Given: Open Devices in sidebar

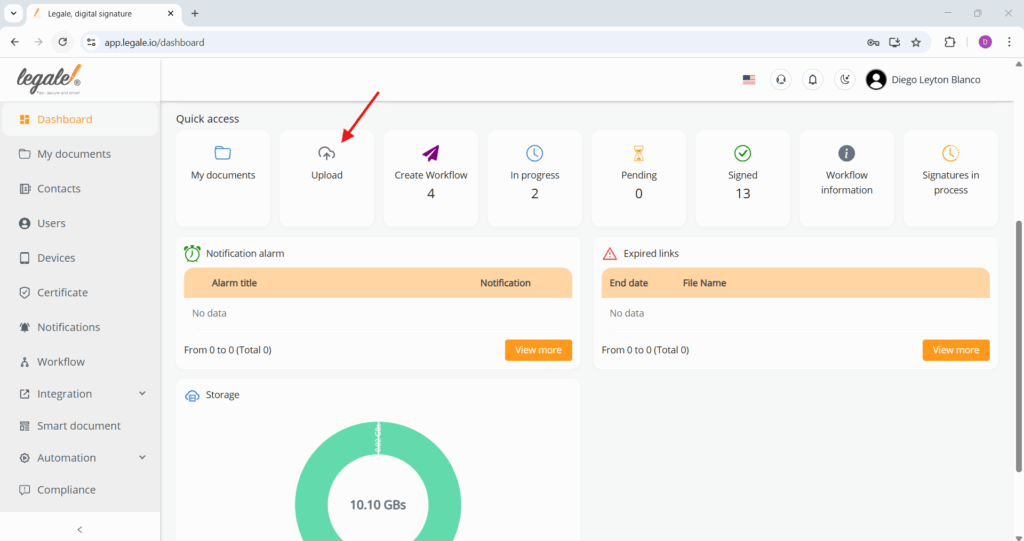Looking at the screenshot, I should (x=80, y=258).
